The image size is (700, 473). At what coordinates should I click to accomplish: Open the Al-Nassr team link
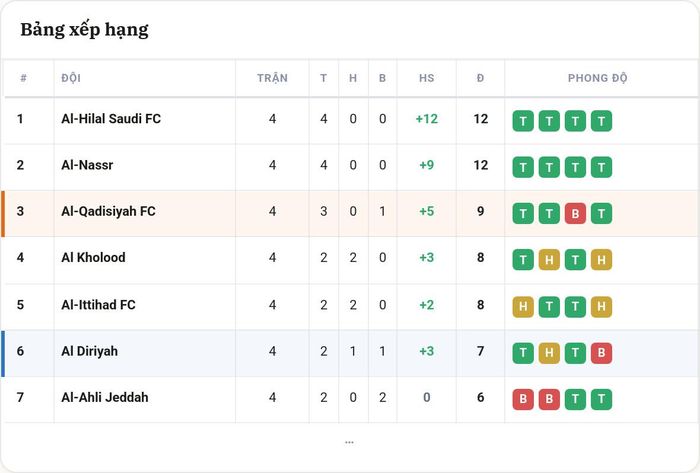[87, 165]
